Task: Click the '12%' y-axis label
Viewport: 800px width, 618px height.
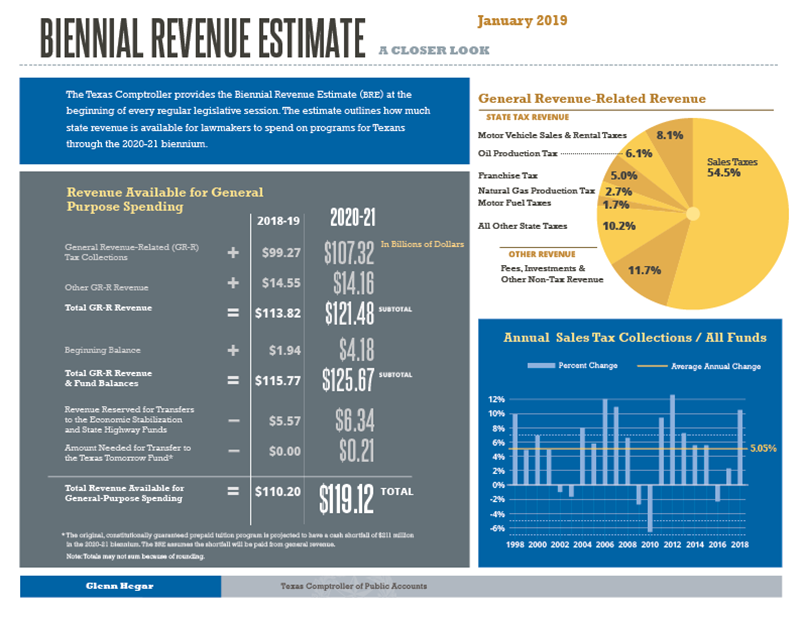Action: coord(497,400)
